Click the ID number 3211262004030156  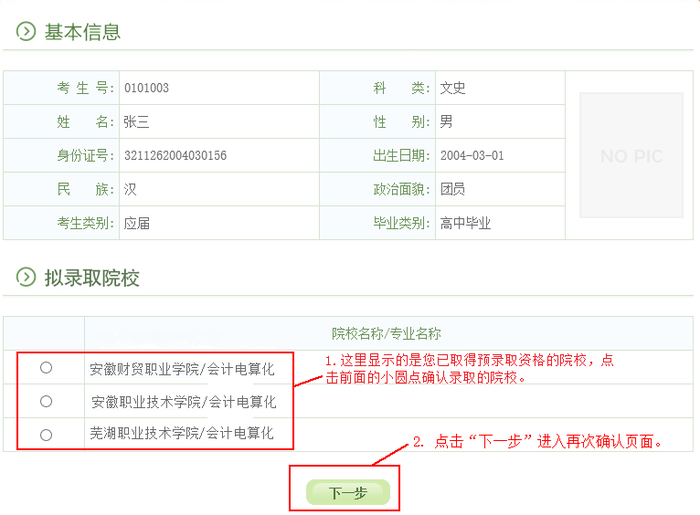click(175, 155)
